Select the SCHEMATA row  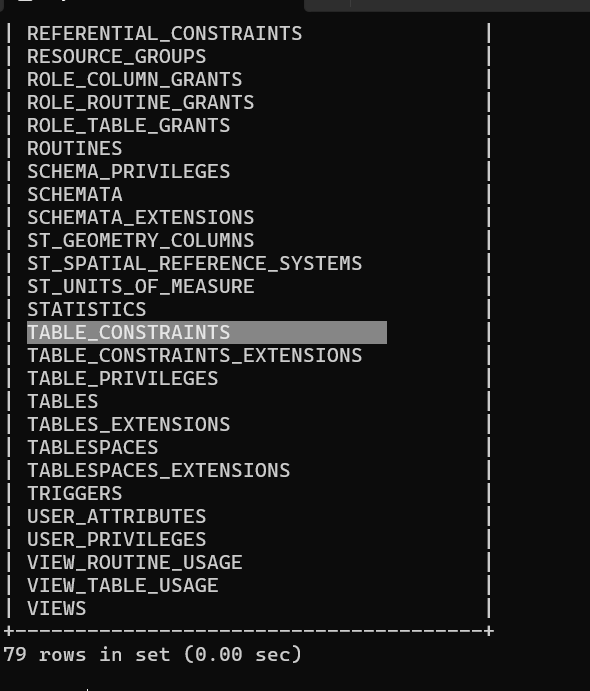click(x=75, y=194)
